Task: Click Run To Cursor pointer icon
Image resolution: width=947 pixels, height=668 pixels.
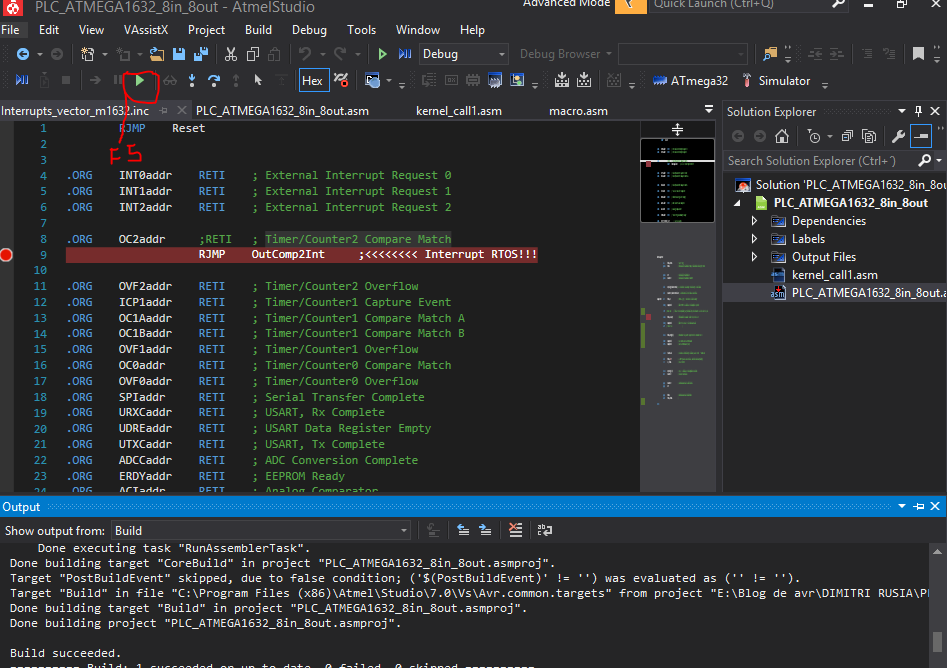Action: pyautogui.click(x=258, y=80)
